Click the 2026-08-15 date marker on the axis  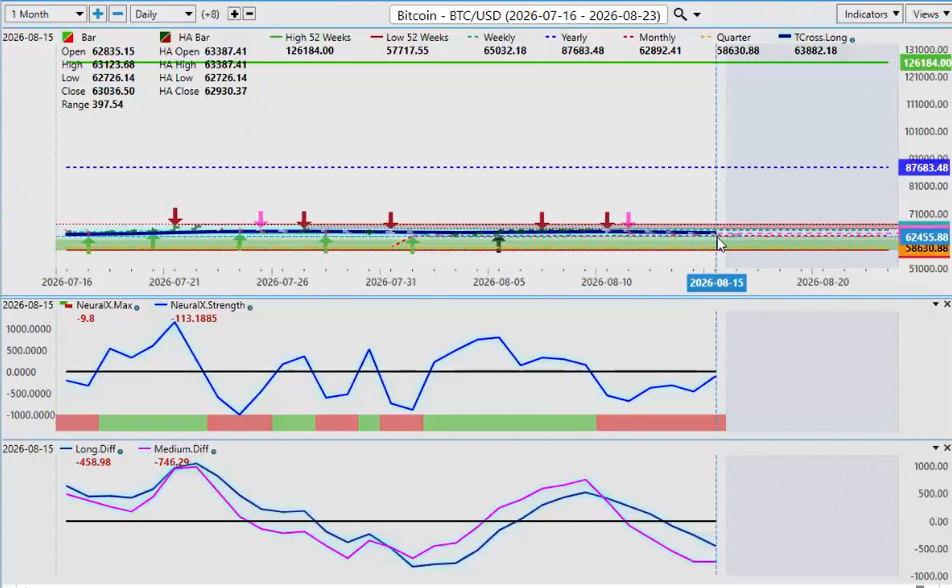pos(716,282)
